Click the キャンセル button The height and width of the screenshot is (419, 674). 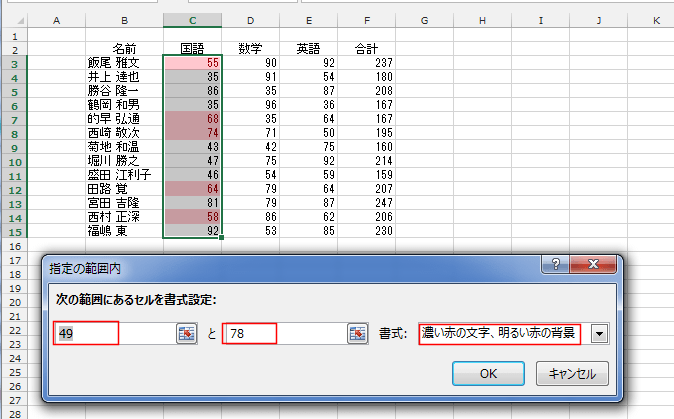pos(572,373)
